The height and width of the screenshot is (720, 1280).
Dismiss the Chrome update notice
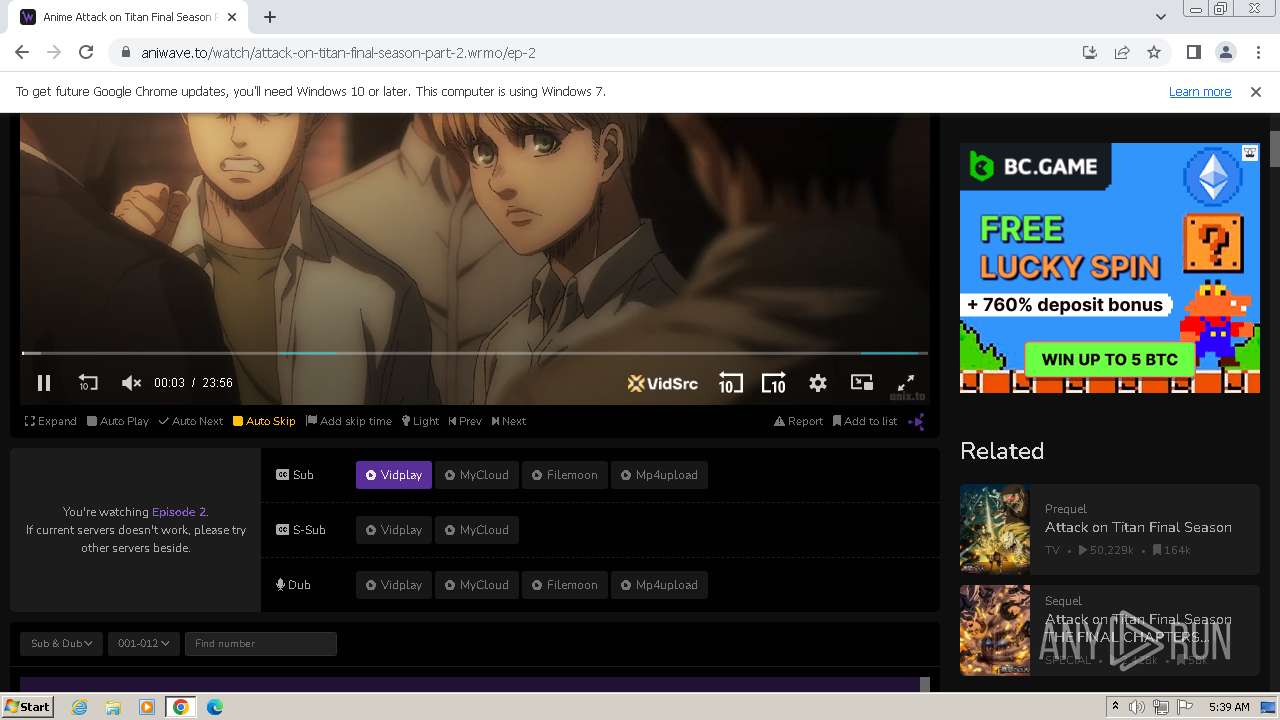[1256, 91]
